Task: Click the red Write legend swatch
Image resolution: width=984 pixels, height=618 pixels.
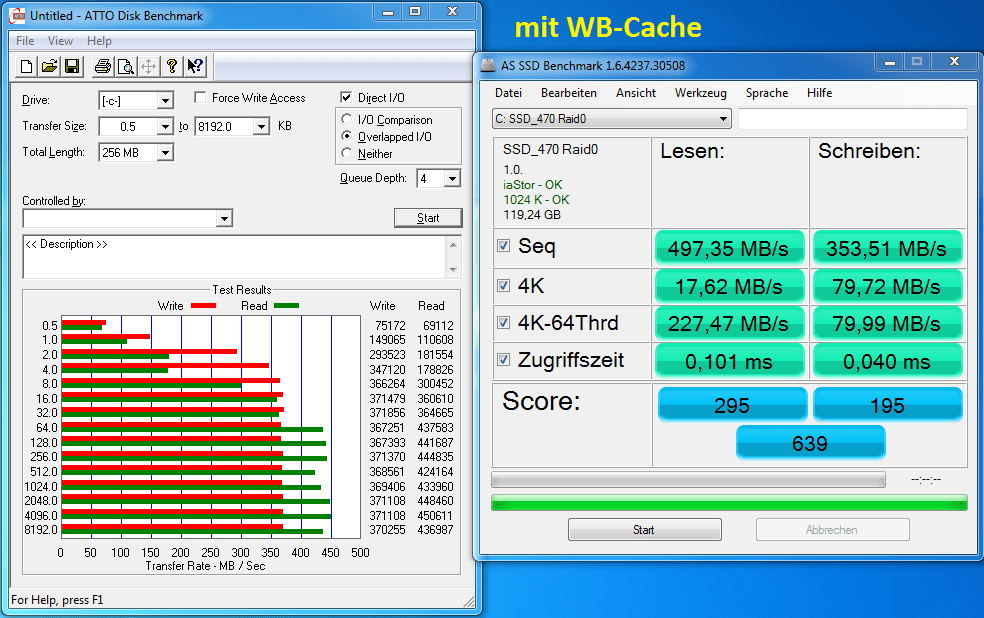Action: [x=203, y=306]
